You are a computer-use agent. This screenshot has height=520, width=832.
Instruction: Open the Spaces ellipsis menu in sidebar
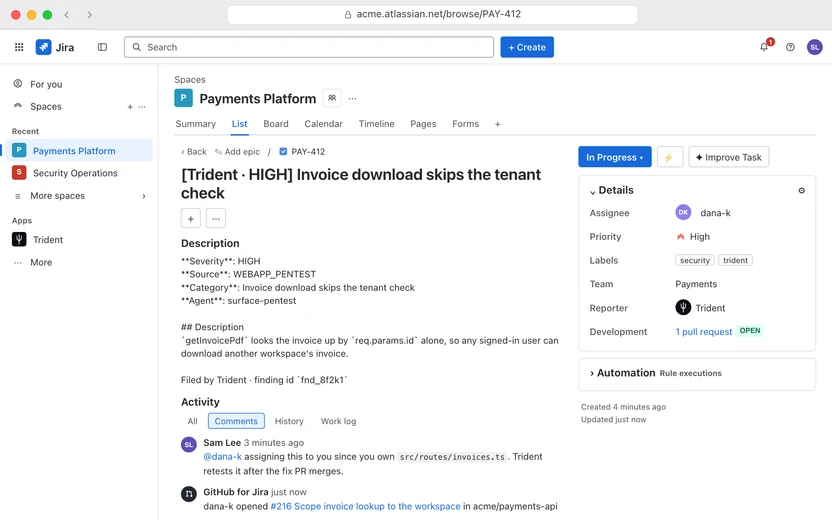pos(142,107)
